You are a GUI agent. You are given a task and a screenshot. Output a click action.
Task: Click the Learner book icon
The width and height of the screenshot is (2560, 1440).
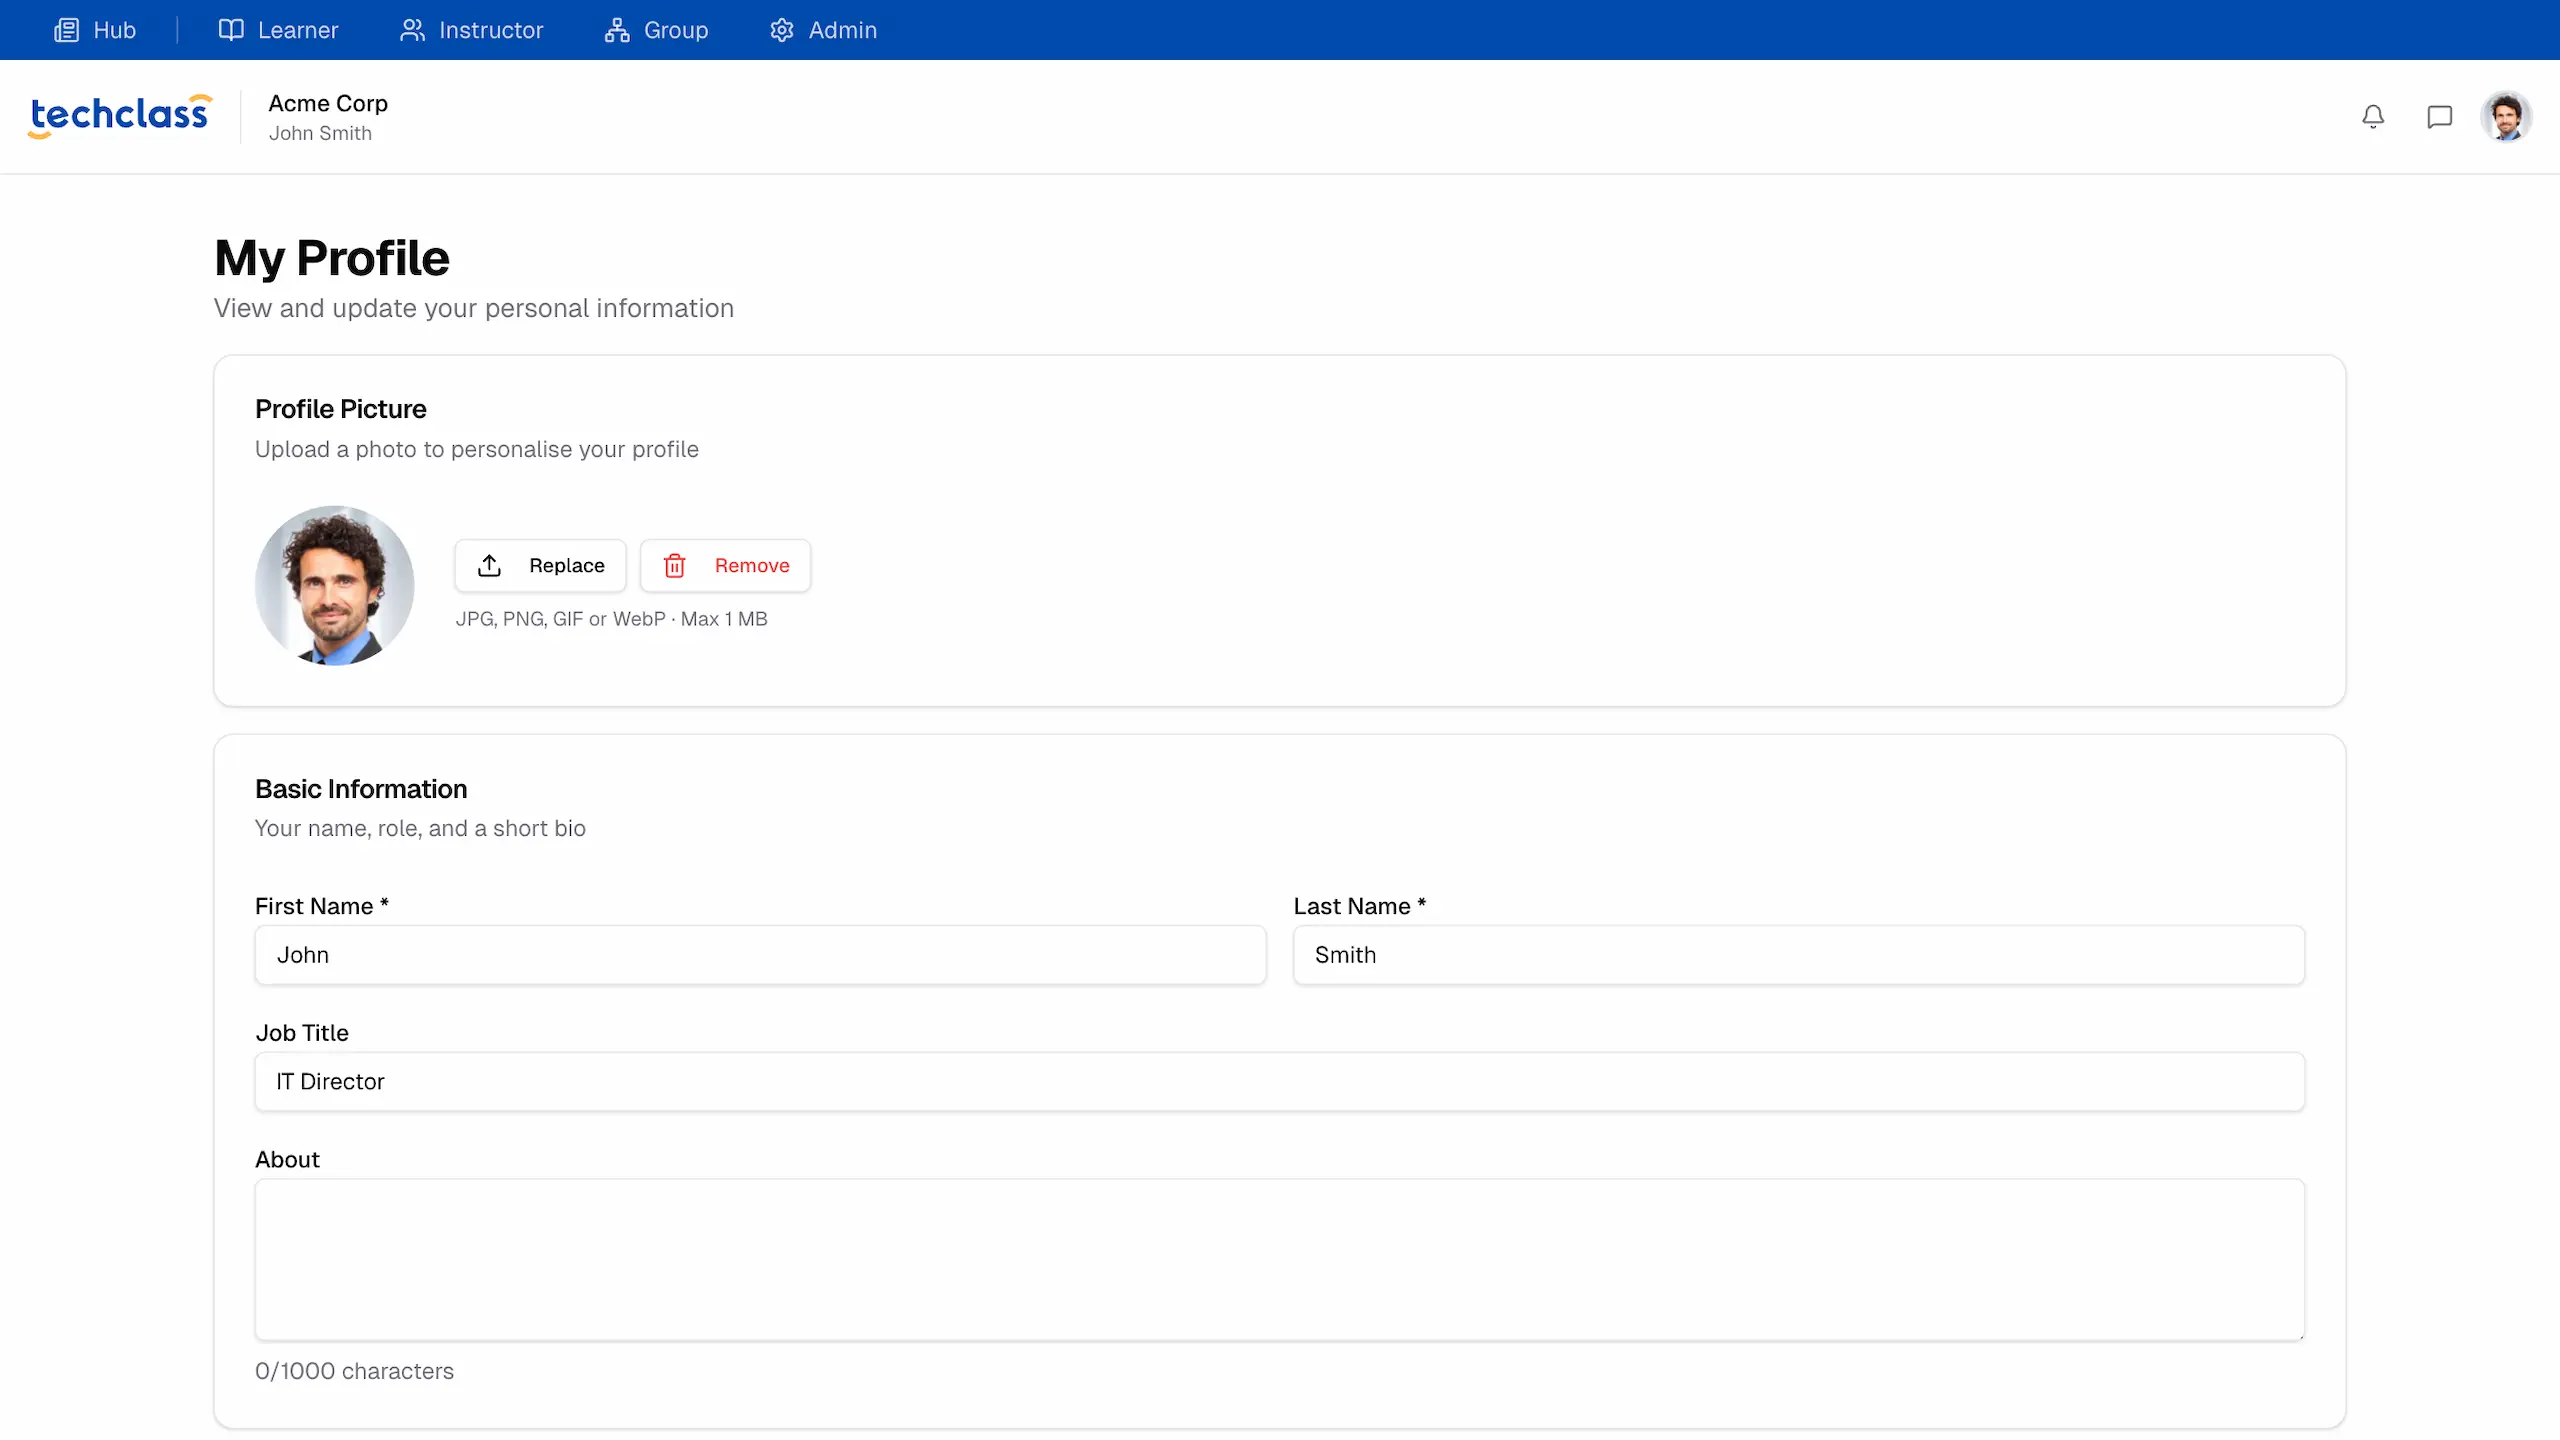click(x=231, y=30)
